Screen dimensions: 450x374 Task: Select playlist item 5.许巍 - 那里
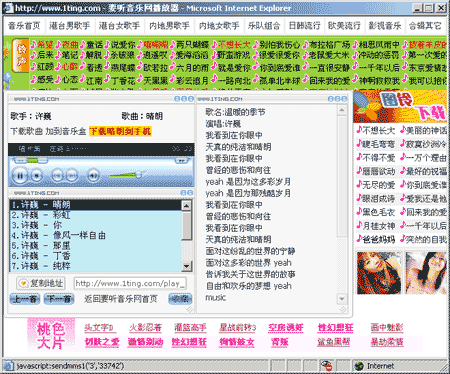(96, 246)
